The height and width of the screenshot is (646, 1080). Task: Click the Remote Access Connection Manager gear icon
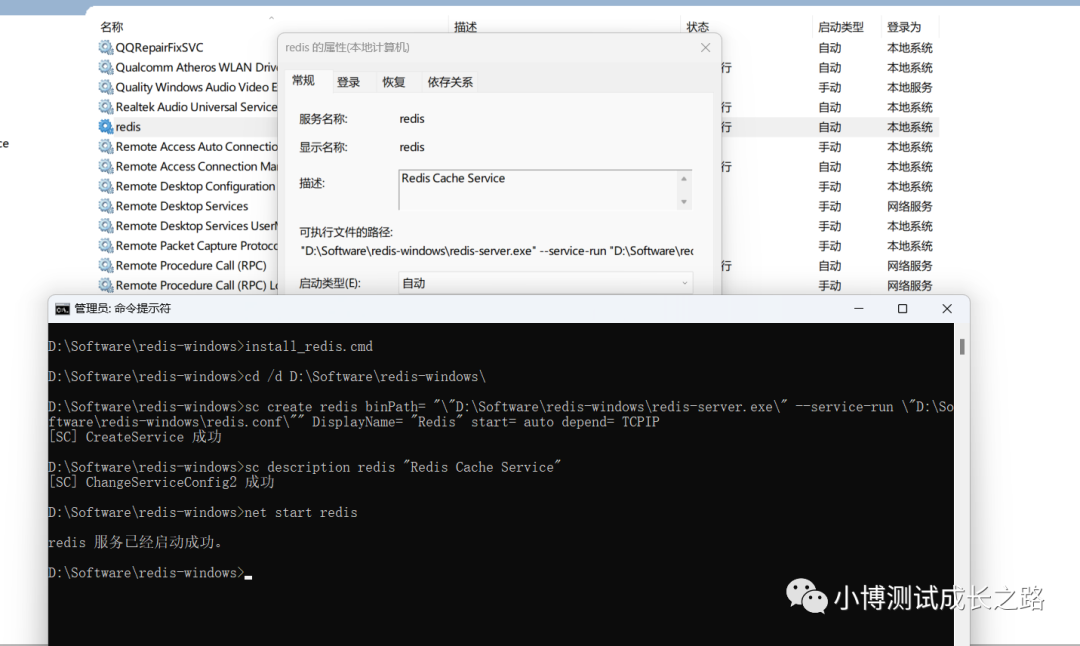105,166
